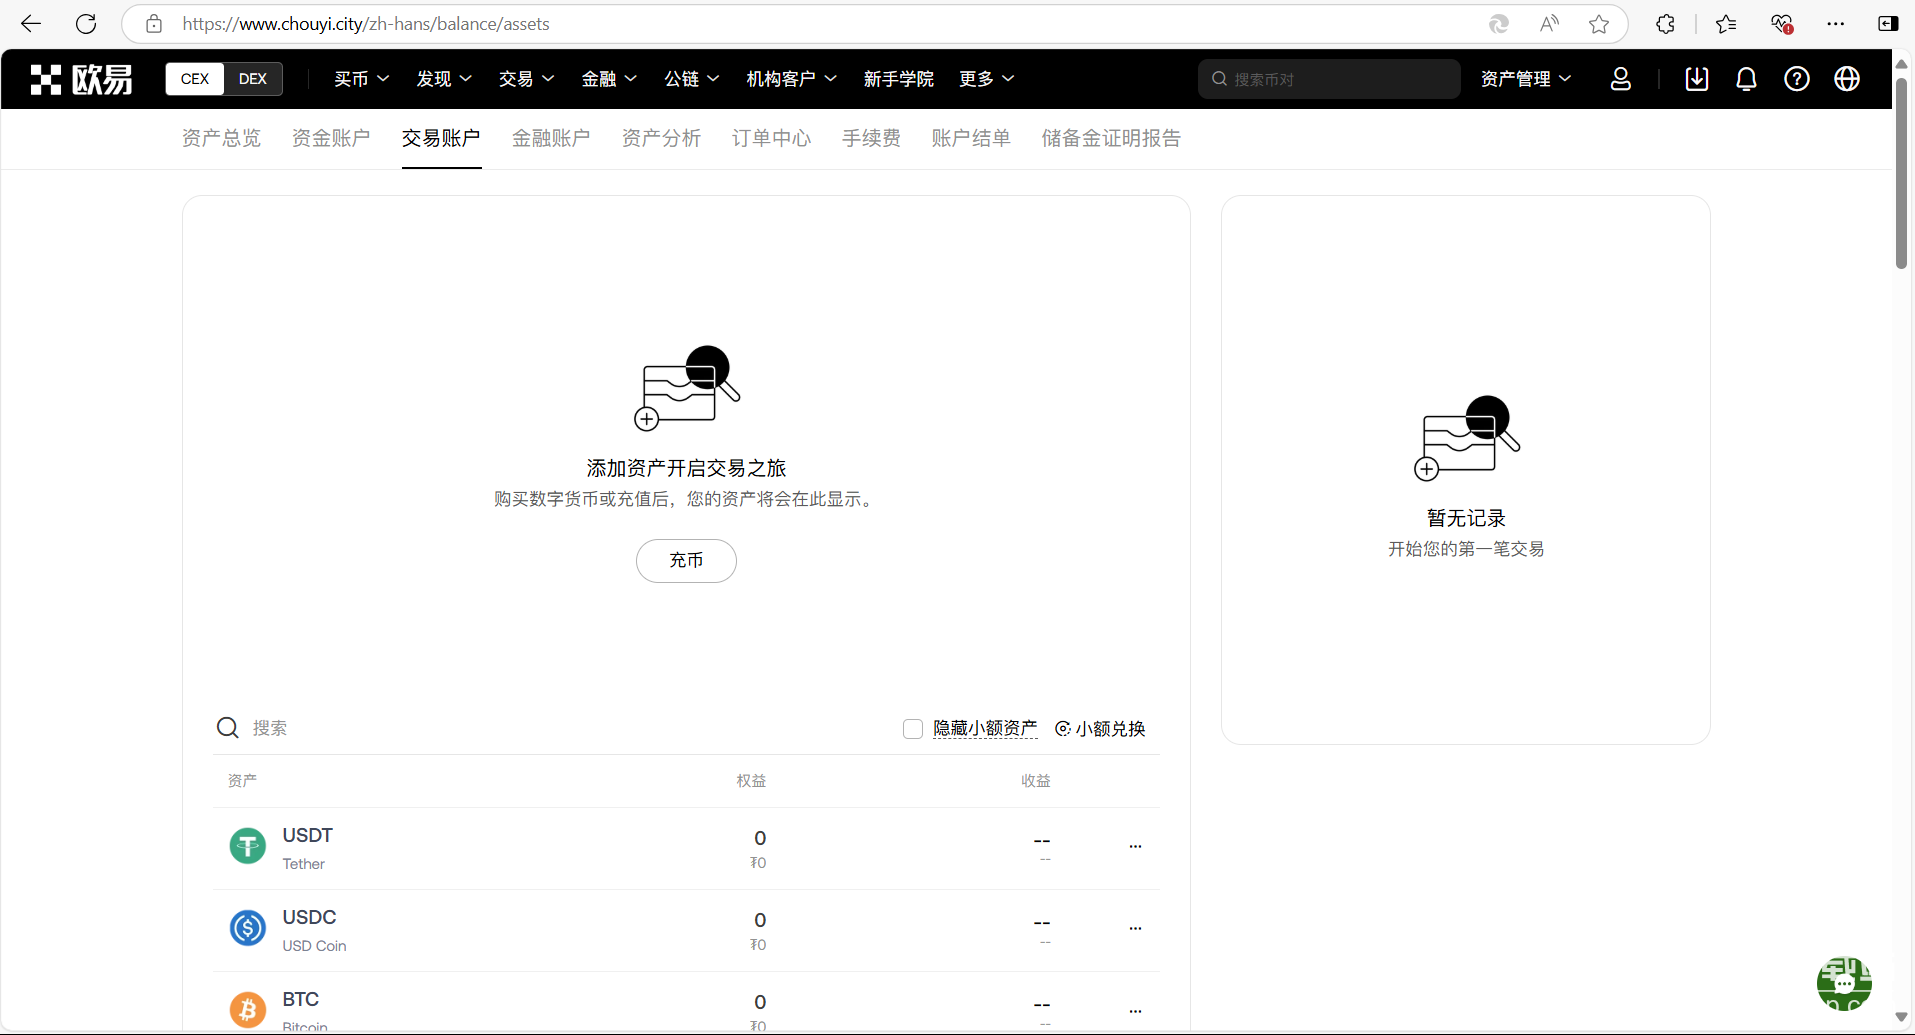
Task: Open the help question mark icon
Action: pyautogui.click(x=1796, y=79)
